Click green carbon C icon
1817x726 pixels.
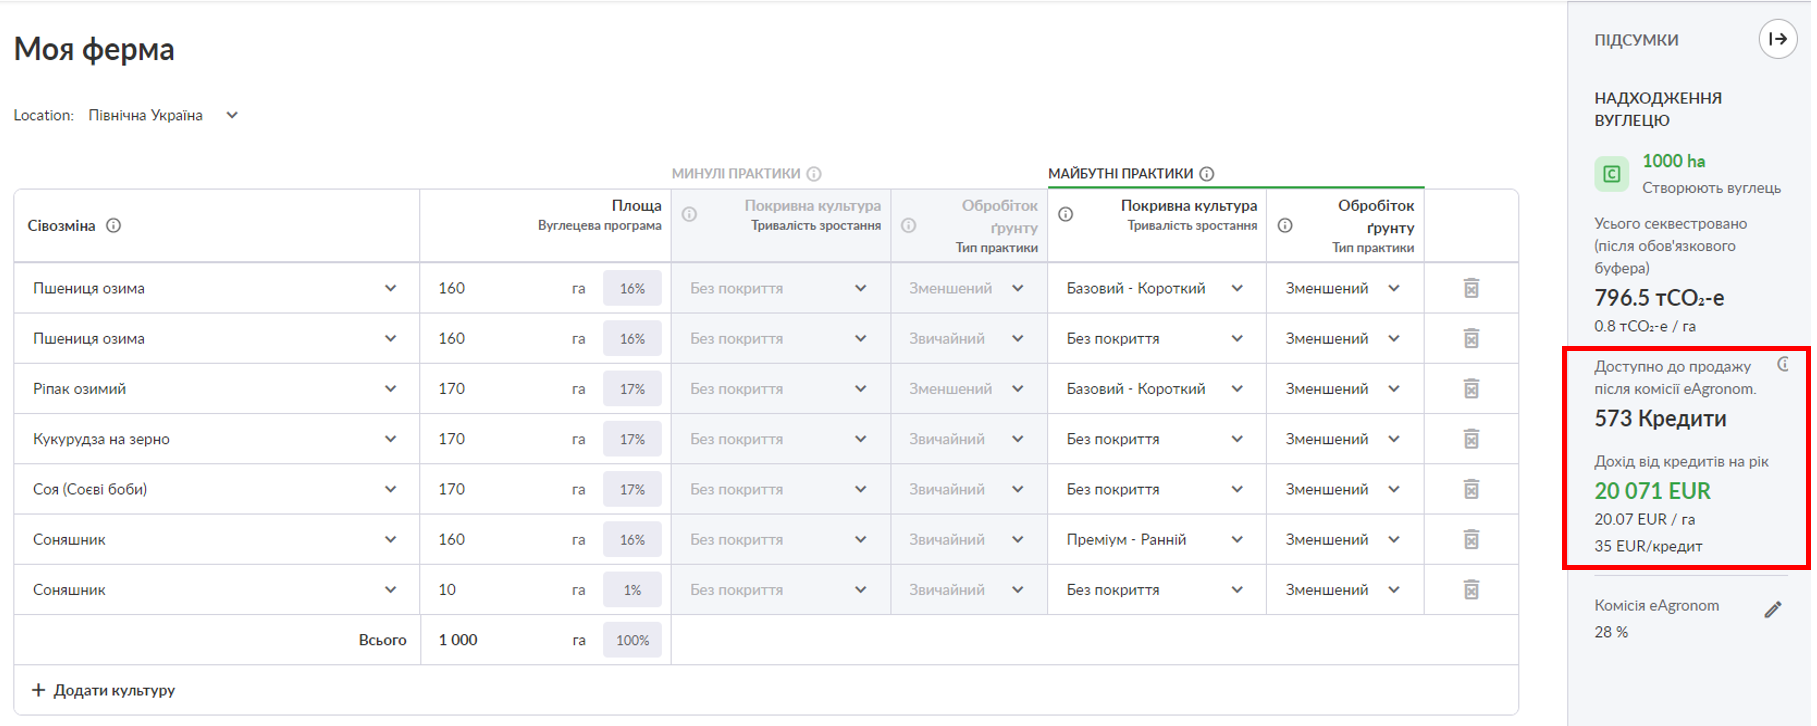click(1611, 174)
